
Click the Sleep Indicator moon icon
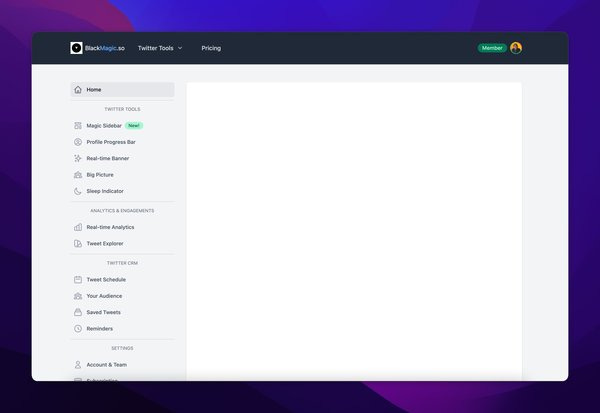78,191
